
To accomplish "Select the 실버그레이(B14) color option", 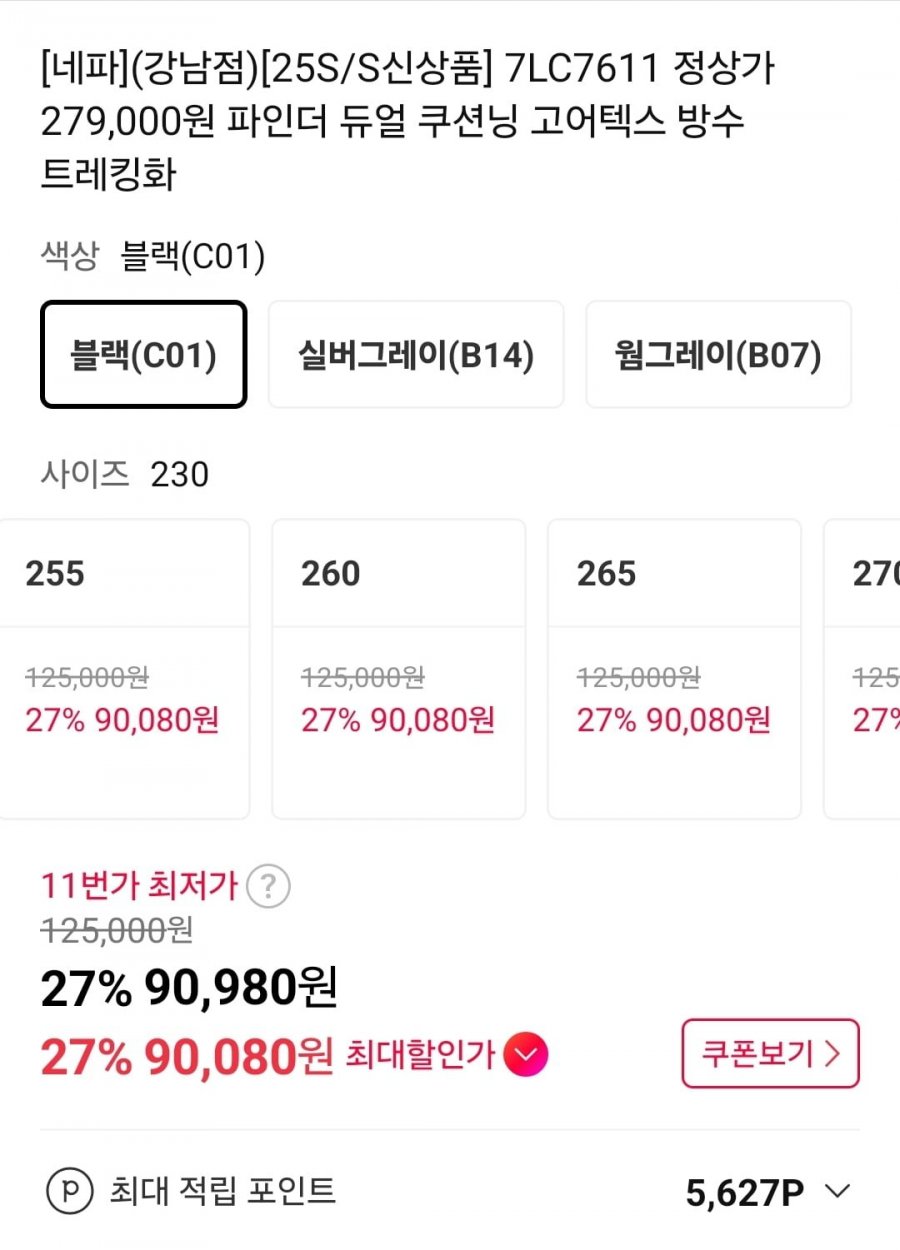I will [416, 355].
